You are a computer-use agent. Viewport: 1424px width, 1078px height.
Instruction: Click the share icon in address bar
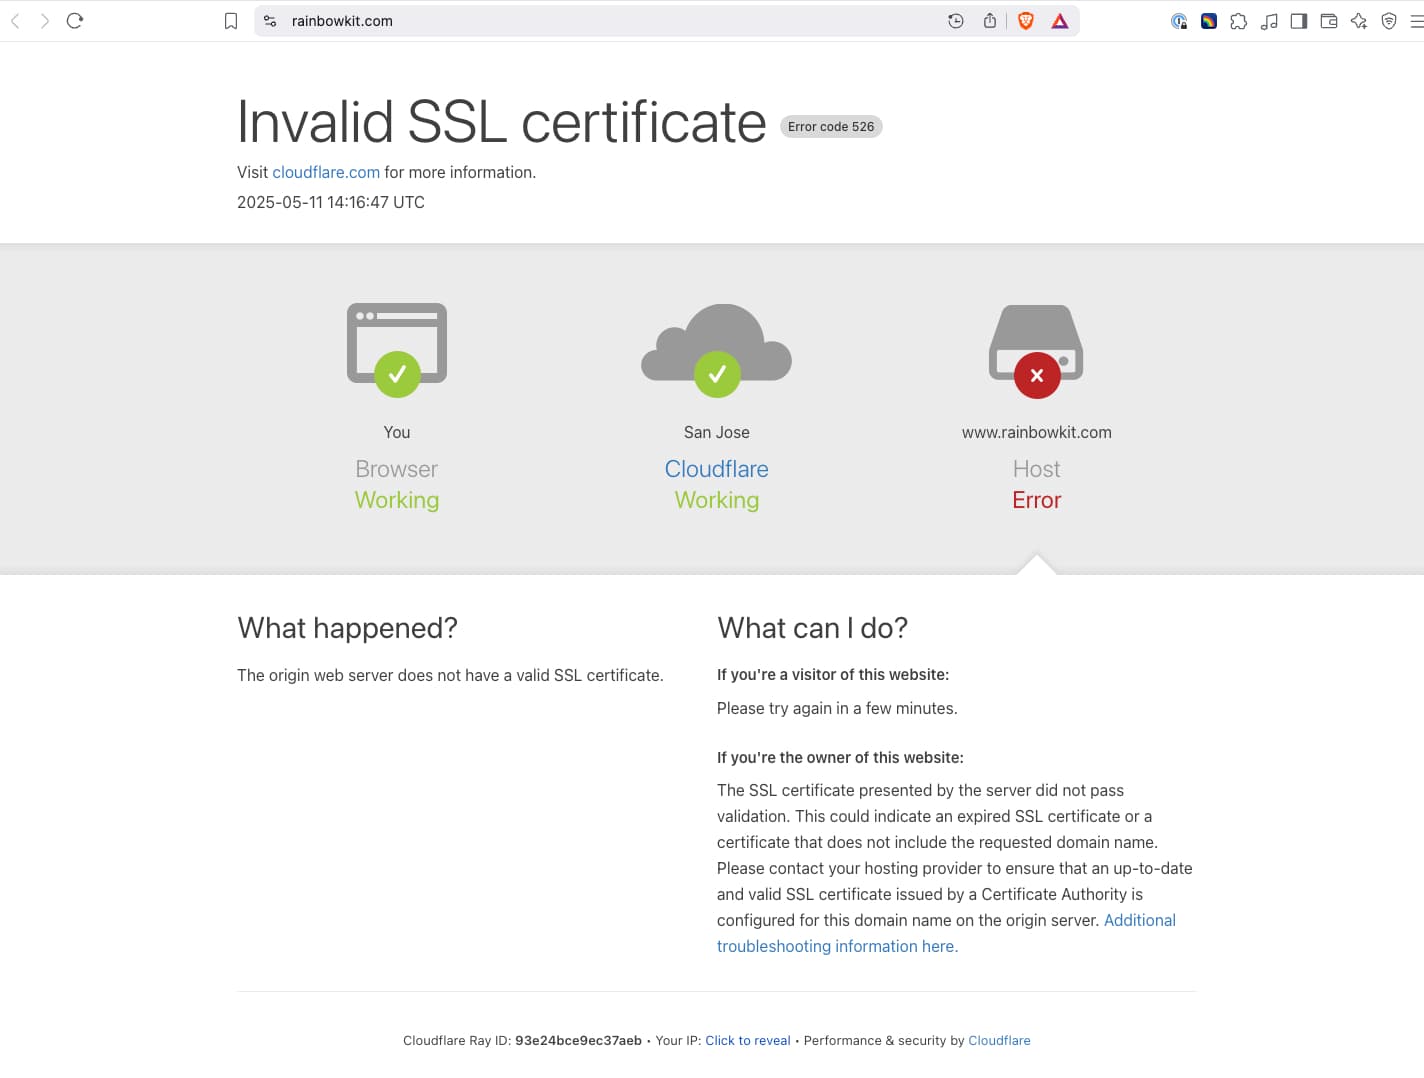pos(989,21)
